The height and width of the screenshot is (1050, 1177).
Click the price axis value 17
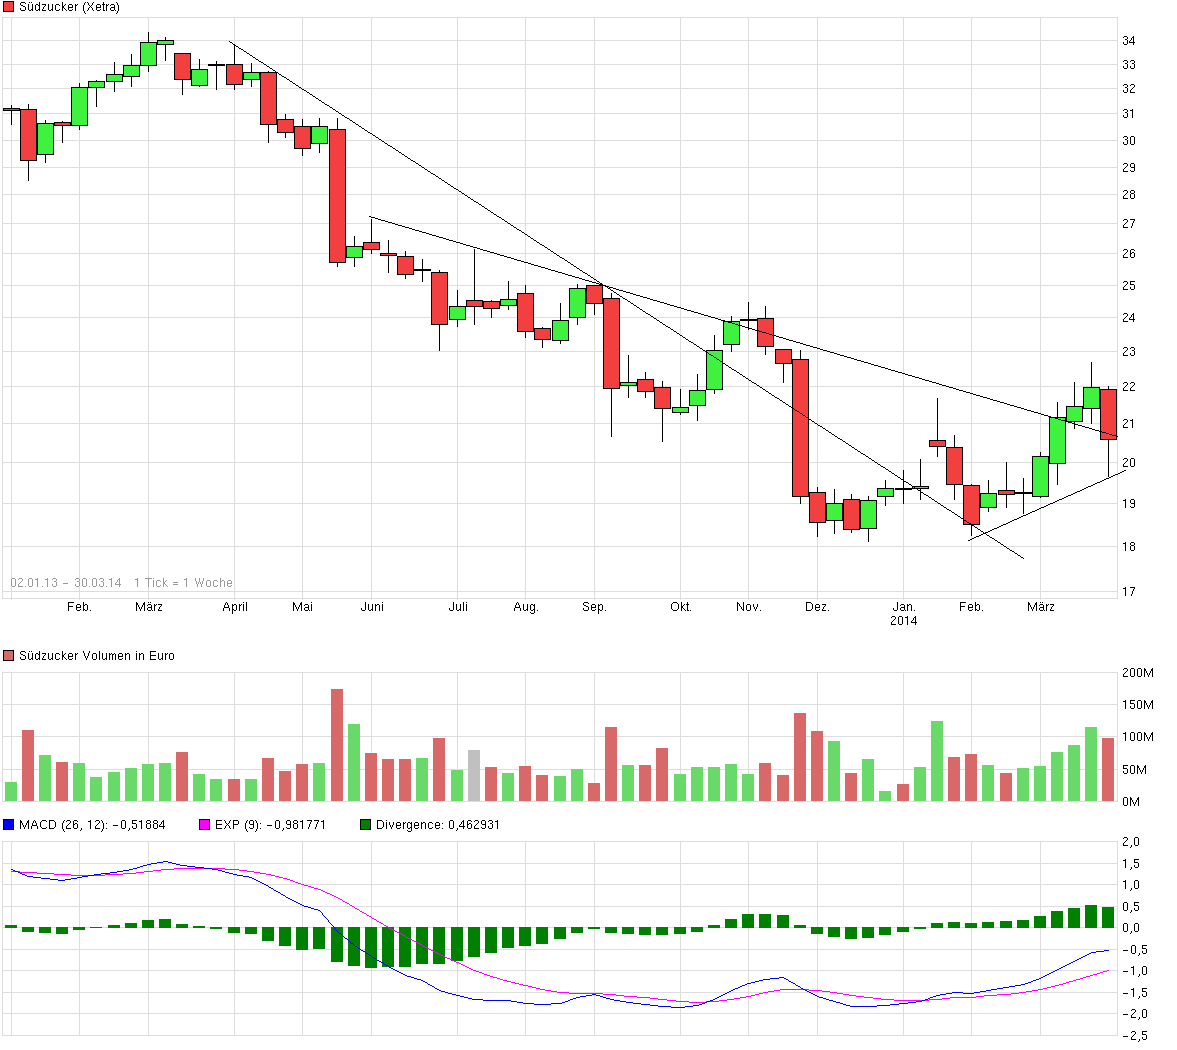1129,592
